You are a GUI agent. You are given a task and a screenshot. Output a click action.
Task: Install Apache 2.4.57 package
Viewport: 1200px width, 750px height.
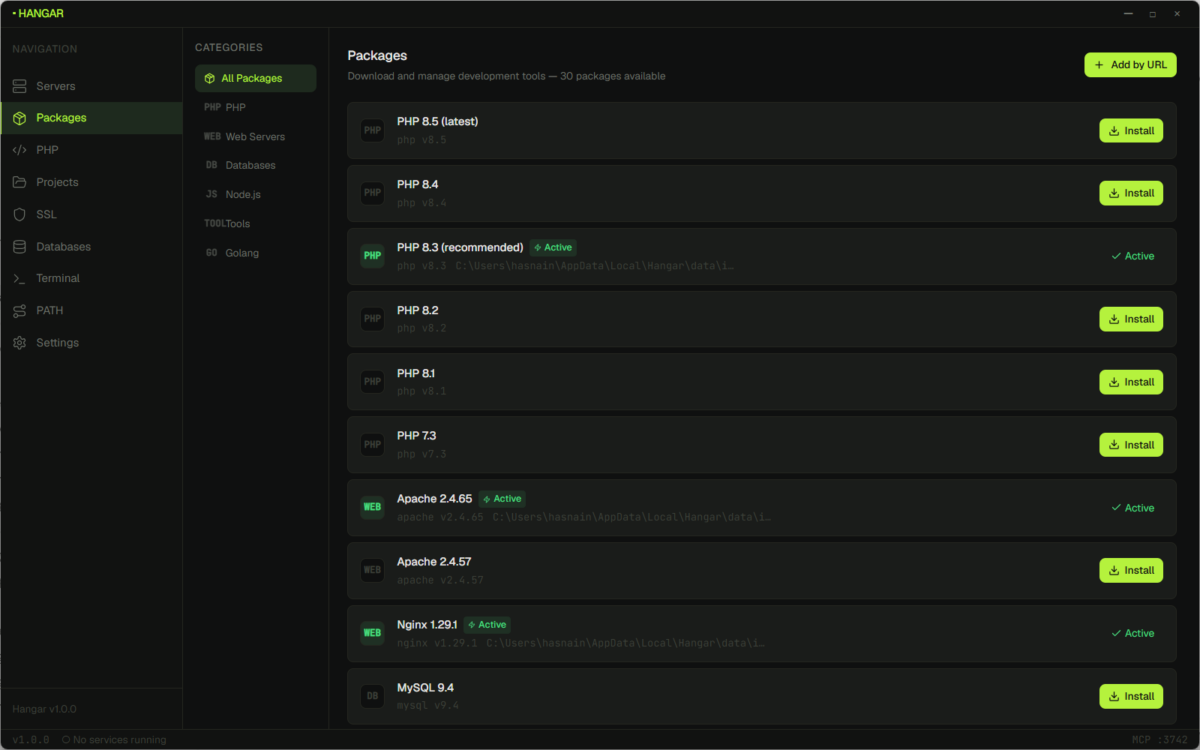1131,570
